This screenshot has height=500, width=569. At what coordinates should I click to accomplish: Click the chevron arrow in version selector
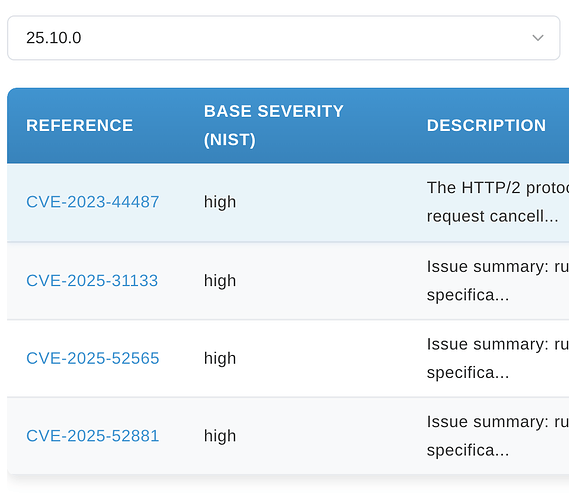(x=537, y=38)
